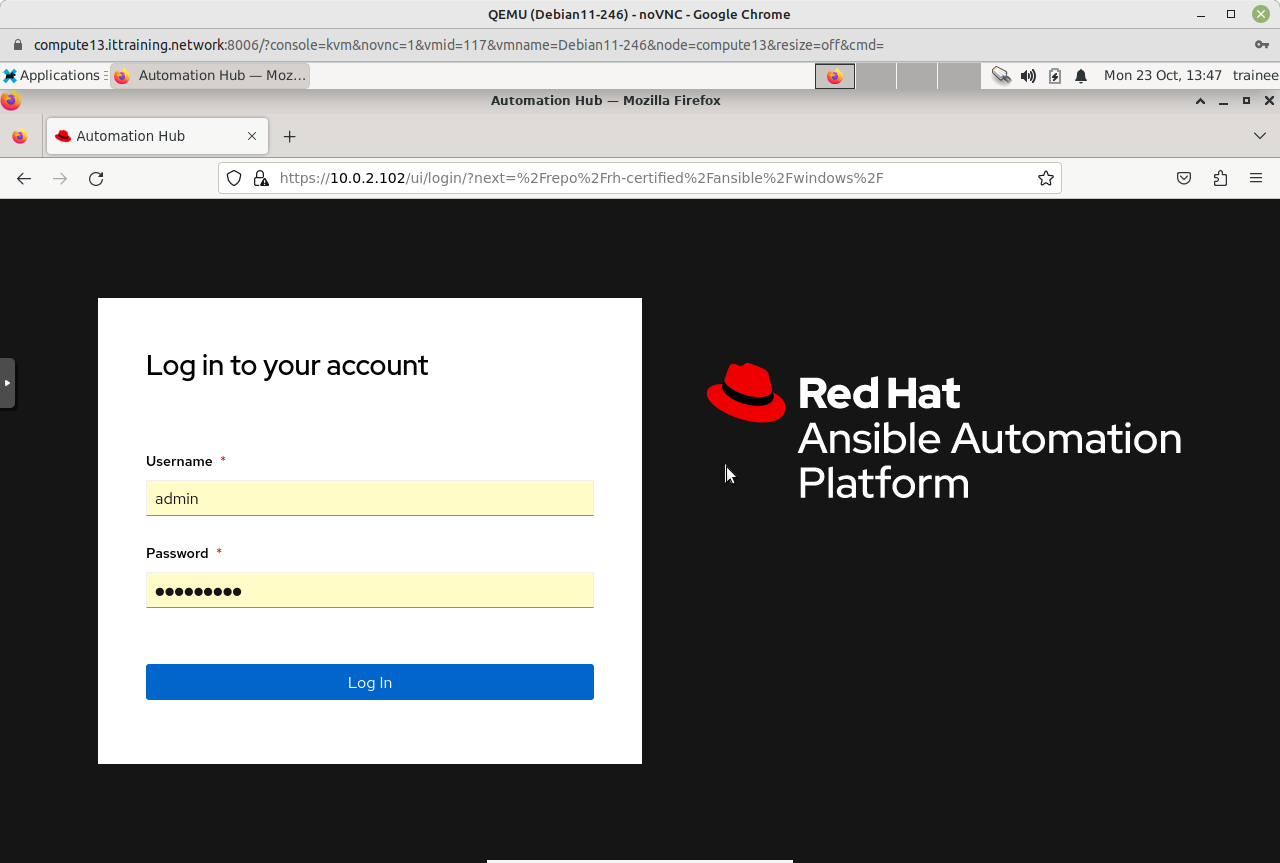Close the Automation Hub tab

click(x=252, y=136)
